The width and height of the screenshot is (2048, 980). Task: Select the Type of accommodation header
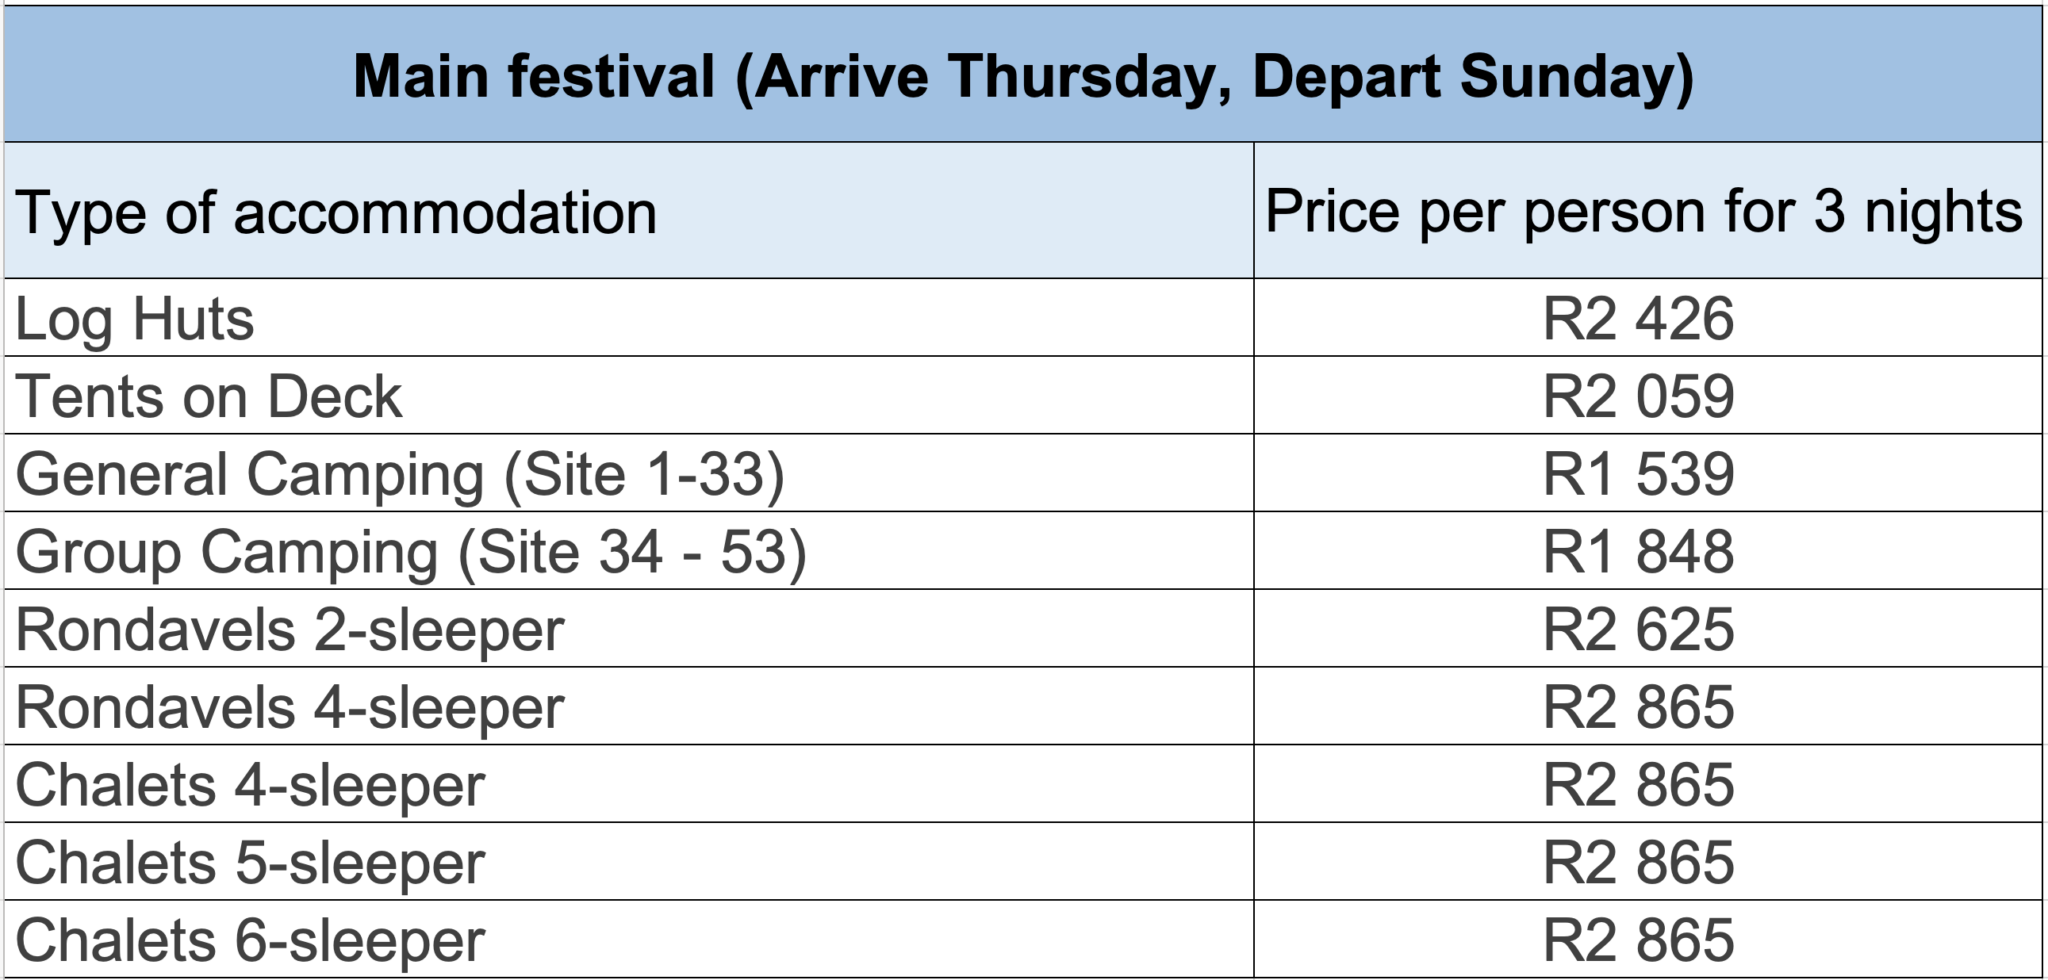point(336,212)
